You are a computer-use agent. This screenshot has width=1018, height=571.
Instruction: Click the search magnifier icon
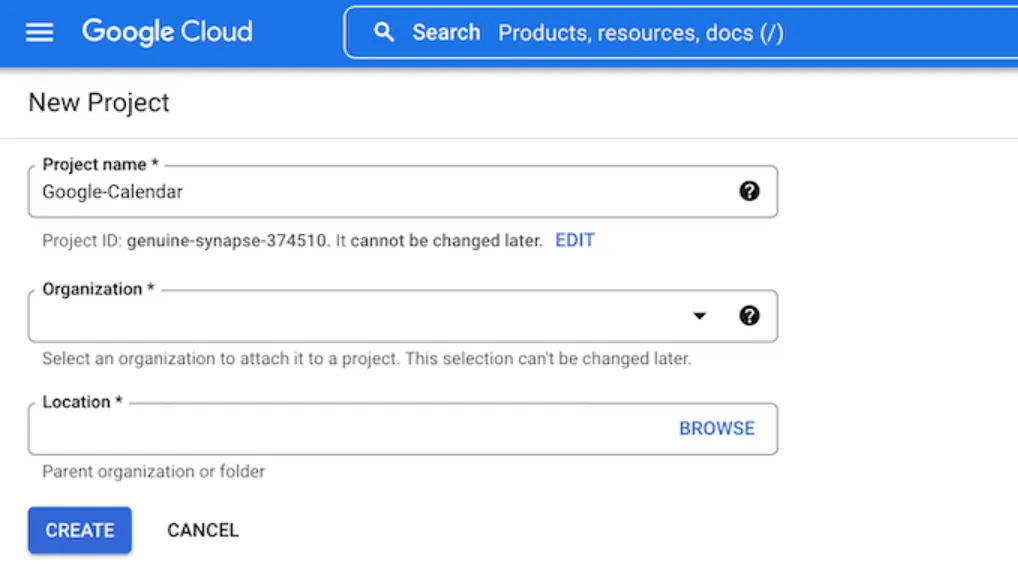pyautogui.click(x=384, y=32)
